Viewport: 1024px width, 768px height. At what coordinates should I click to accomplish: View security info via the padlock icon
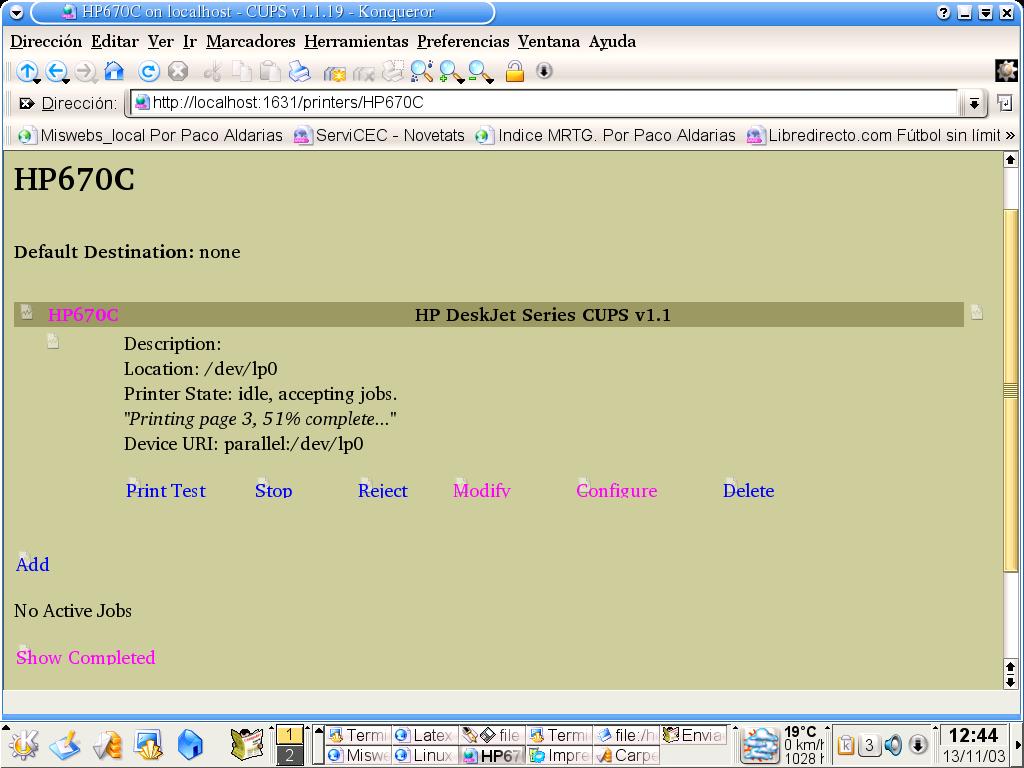pos(515,71)
